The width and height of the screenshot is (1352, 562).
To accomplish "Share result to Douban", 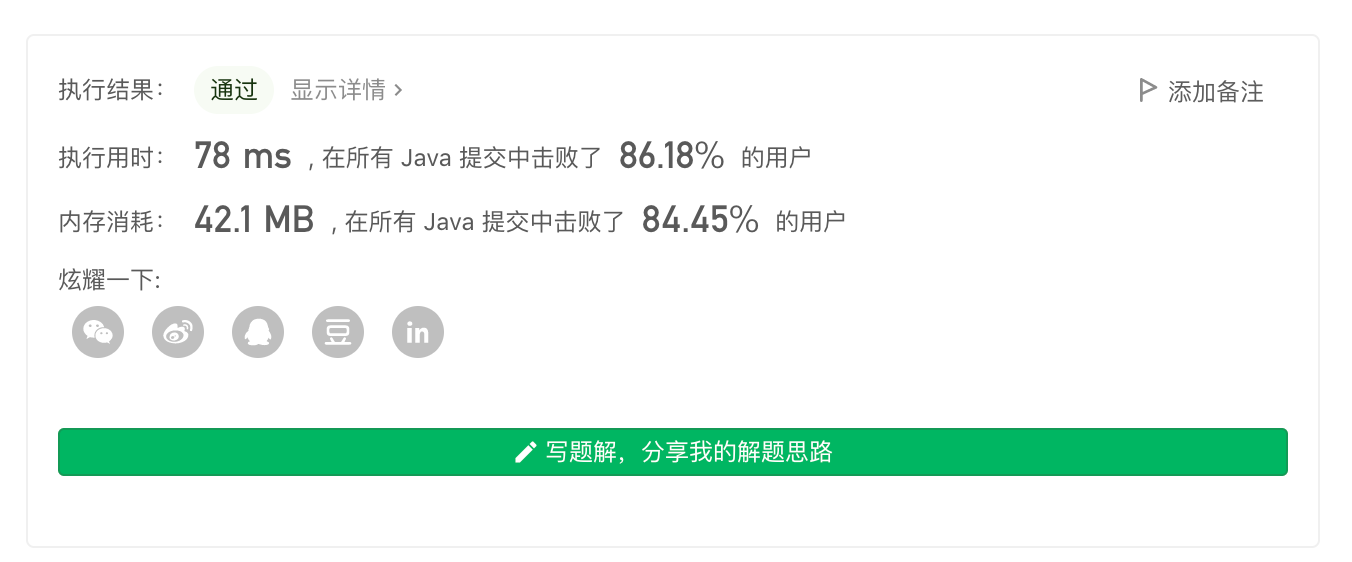I will click(x=338, y=332).
